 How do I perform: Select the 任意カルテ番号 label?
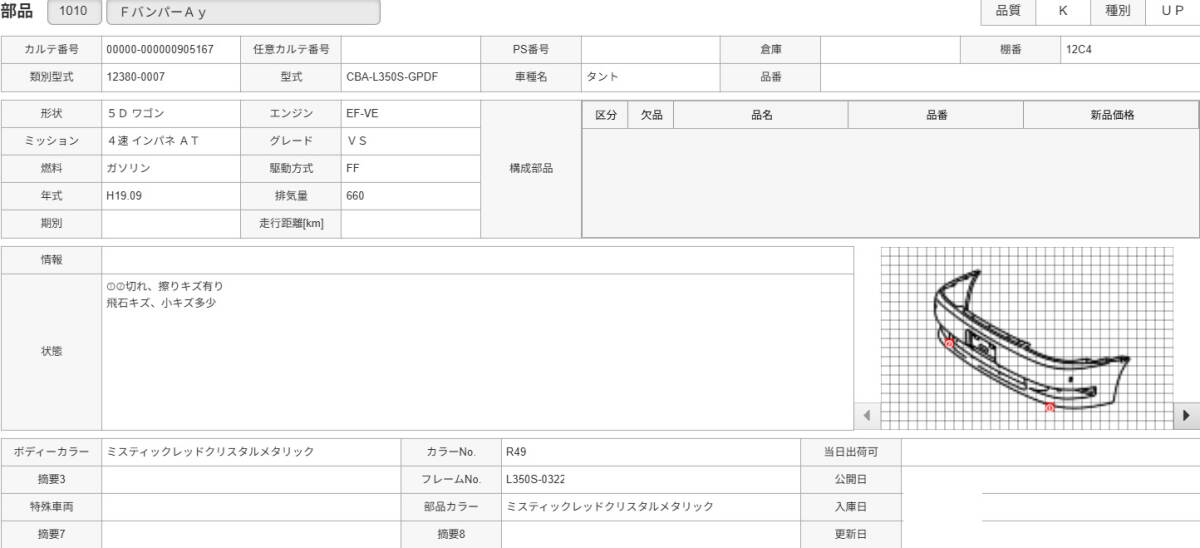click(291, 49)
